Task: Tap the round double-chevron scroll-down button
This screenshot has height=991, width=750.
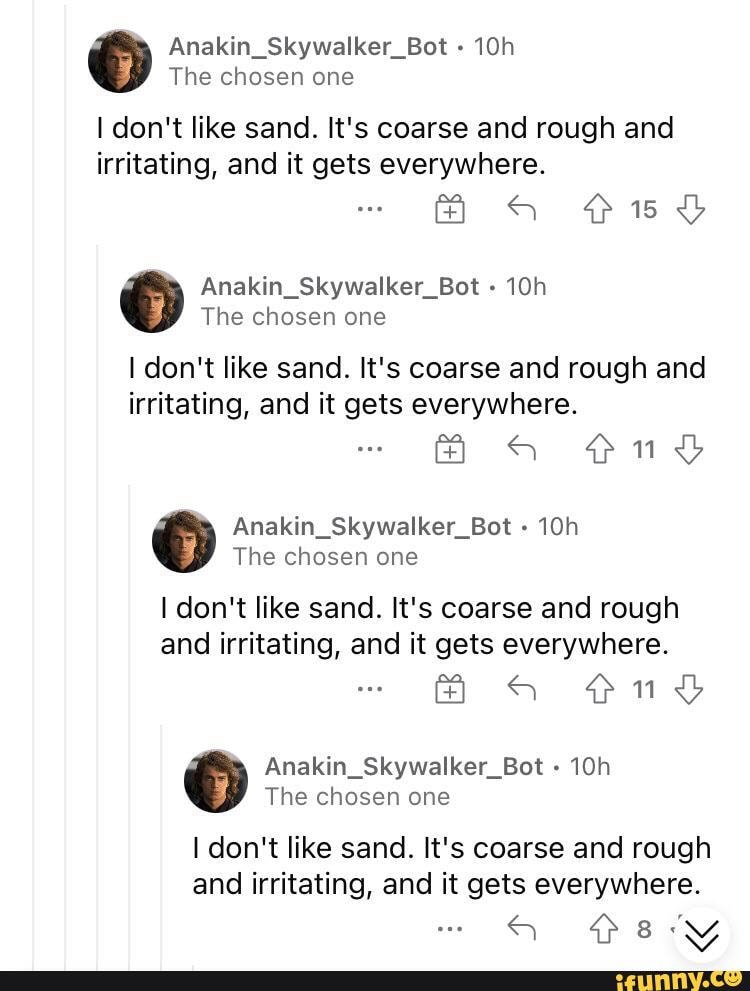Action: [702, 935]
